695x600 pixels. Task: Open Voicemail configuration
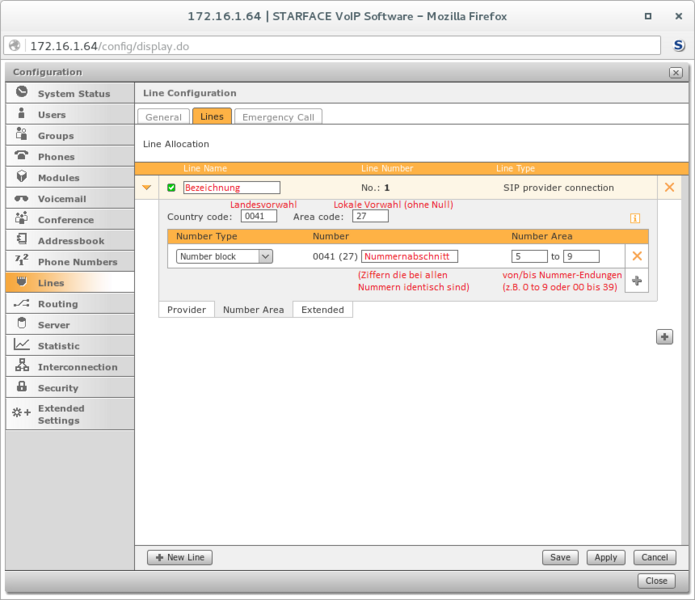(70, 199)
